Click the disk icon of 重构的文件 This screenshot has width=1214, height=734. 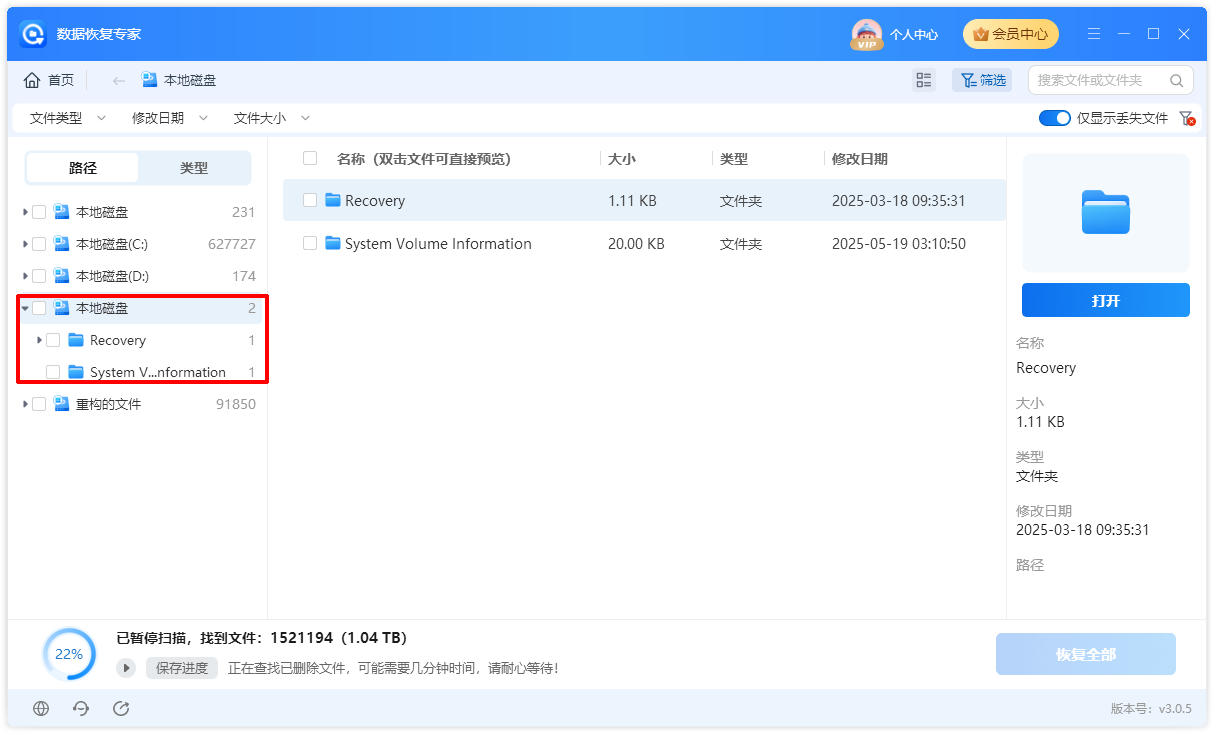pos(62,404)
